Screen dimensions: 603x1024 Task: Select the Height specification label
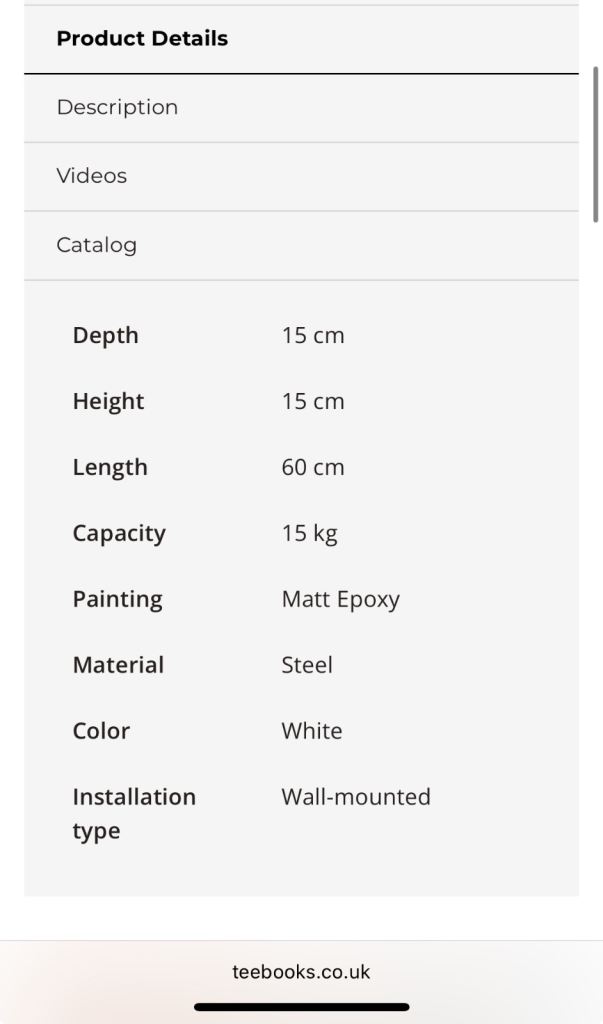pos(108,402)
